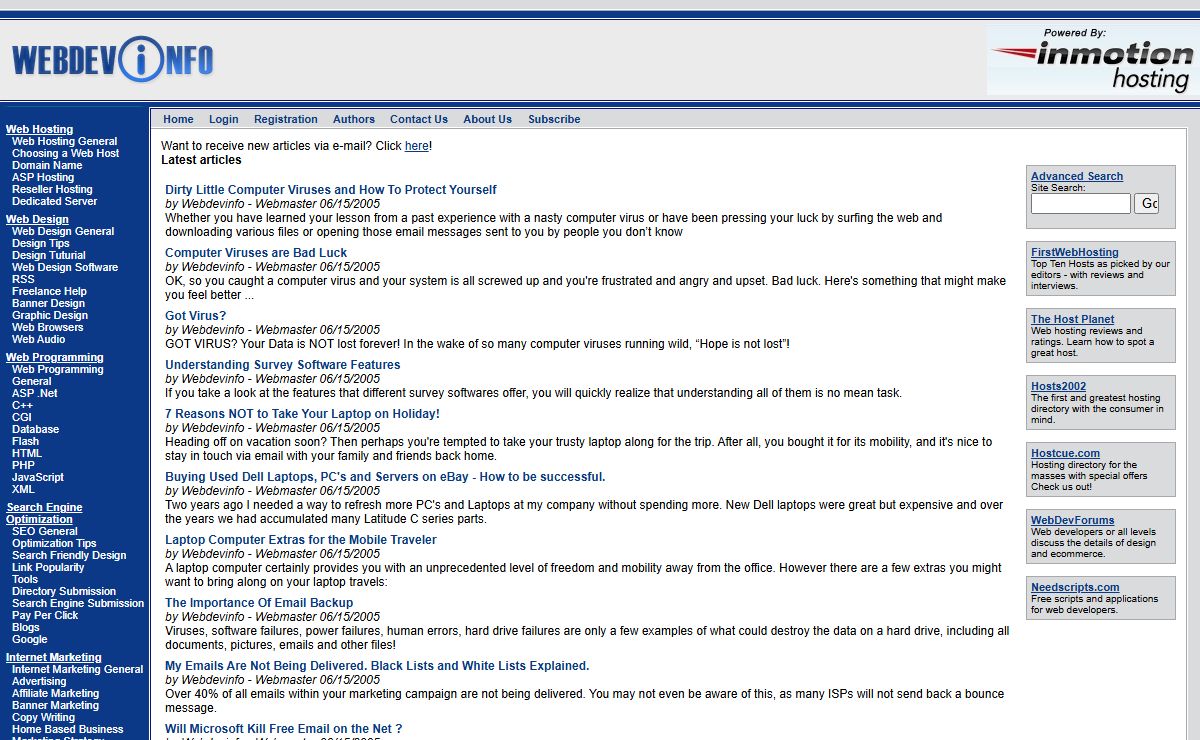Open the Web Design Software category
This screenshot has width=1200, height=740.
pyautogui.click(x=65, y=268)
